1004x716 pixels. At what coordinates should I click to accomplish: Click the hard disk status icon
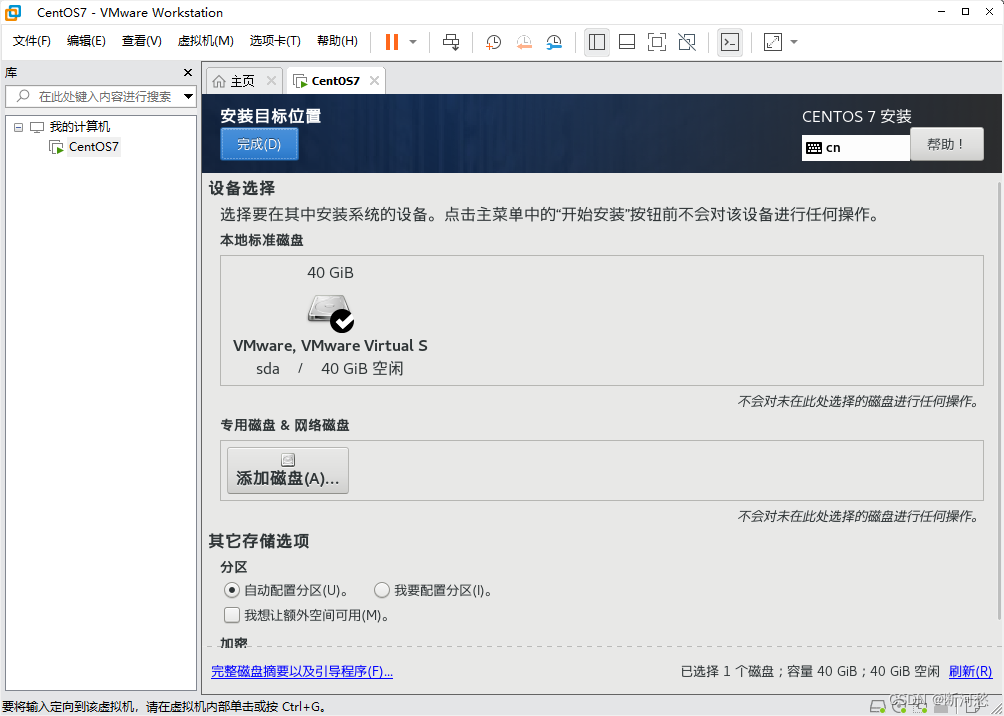(877, 706)
